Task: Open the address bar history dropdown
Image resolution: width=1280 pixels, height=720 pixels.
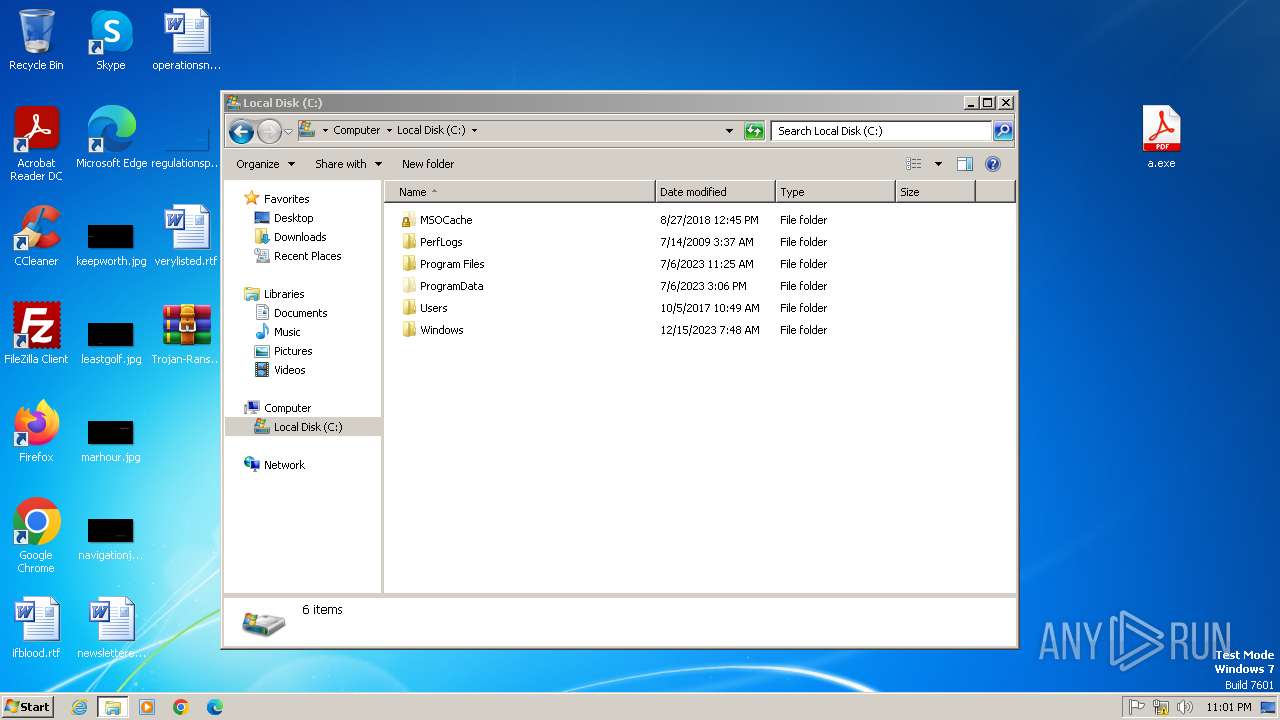Action: [729, 131]
